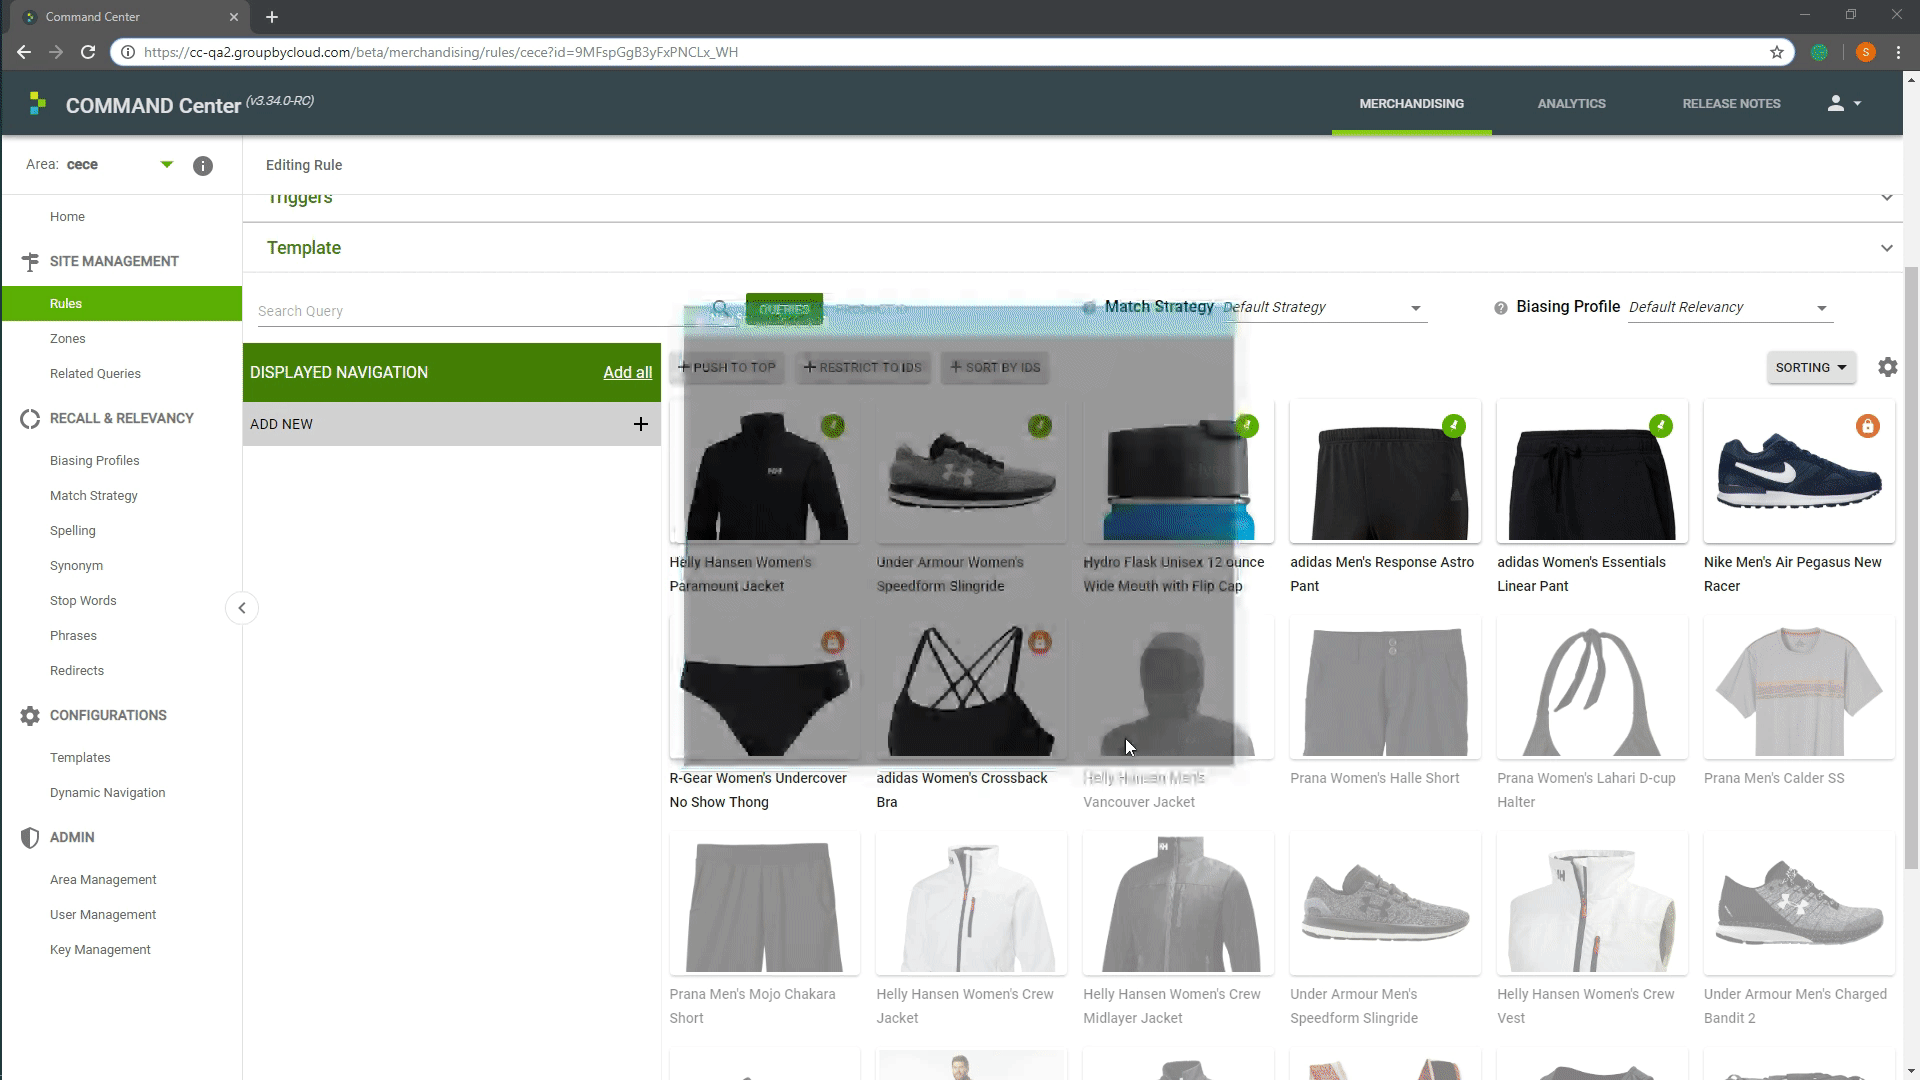Open the Sorting dropdown
This screenshot has height=1080, width=1920.
pyautogui.click(x=1811, y=367)
